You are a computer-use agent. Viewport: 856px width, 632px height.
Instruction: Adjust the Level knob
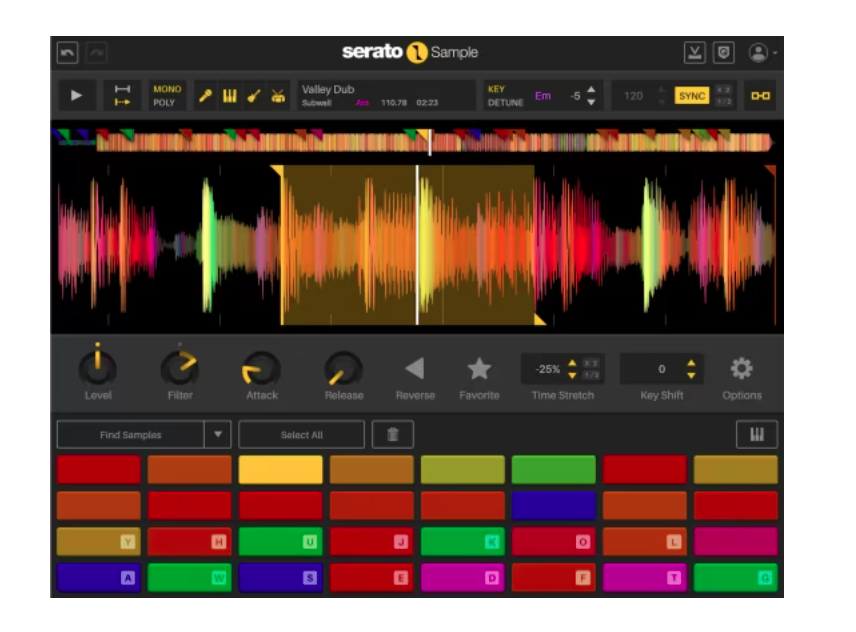tap(98, 368)
